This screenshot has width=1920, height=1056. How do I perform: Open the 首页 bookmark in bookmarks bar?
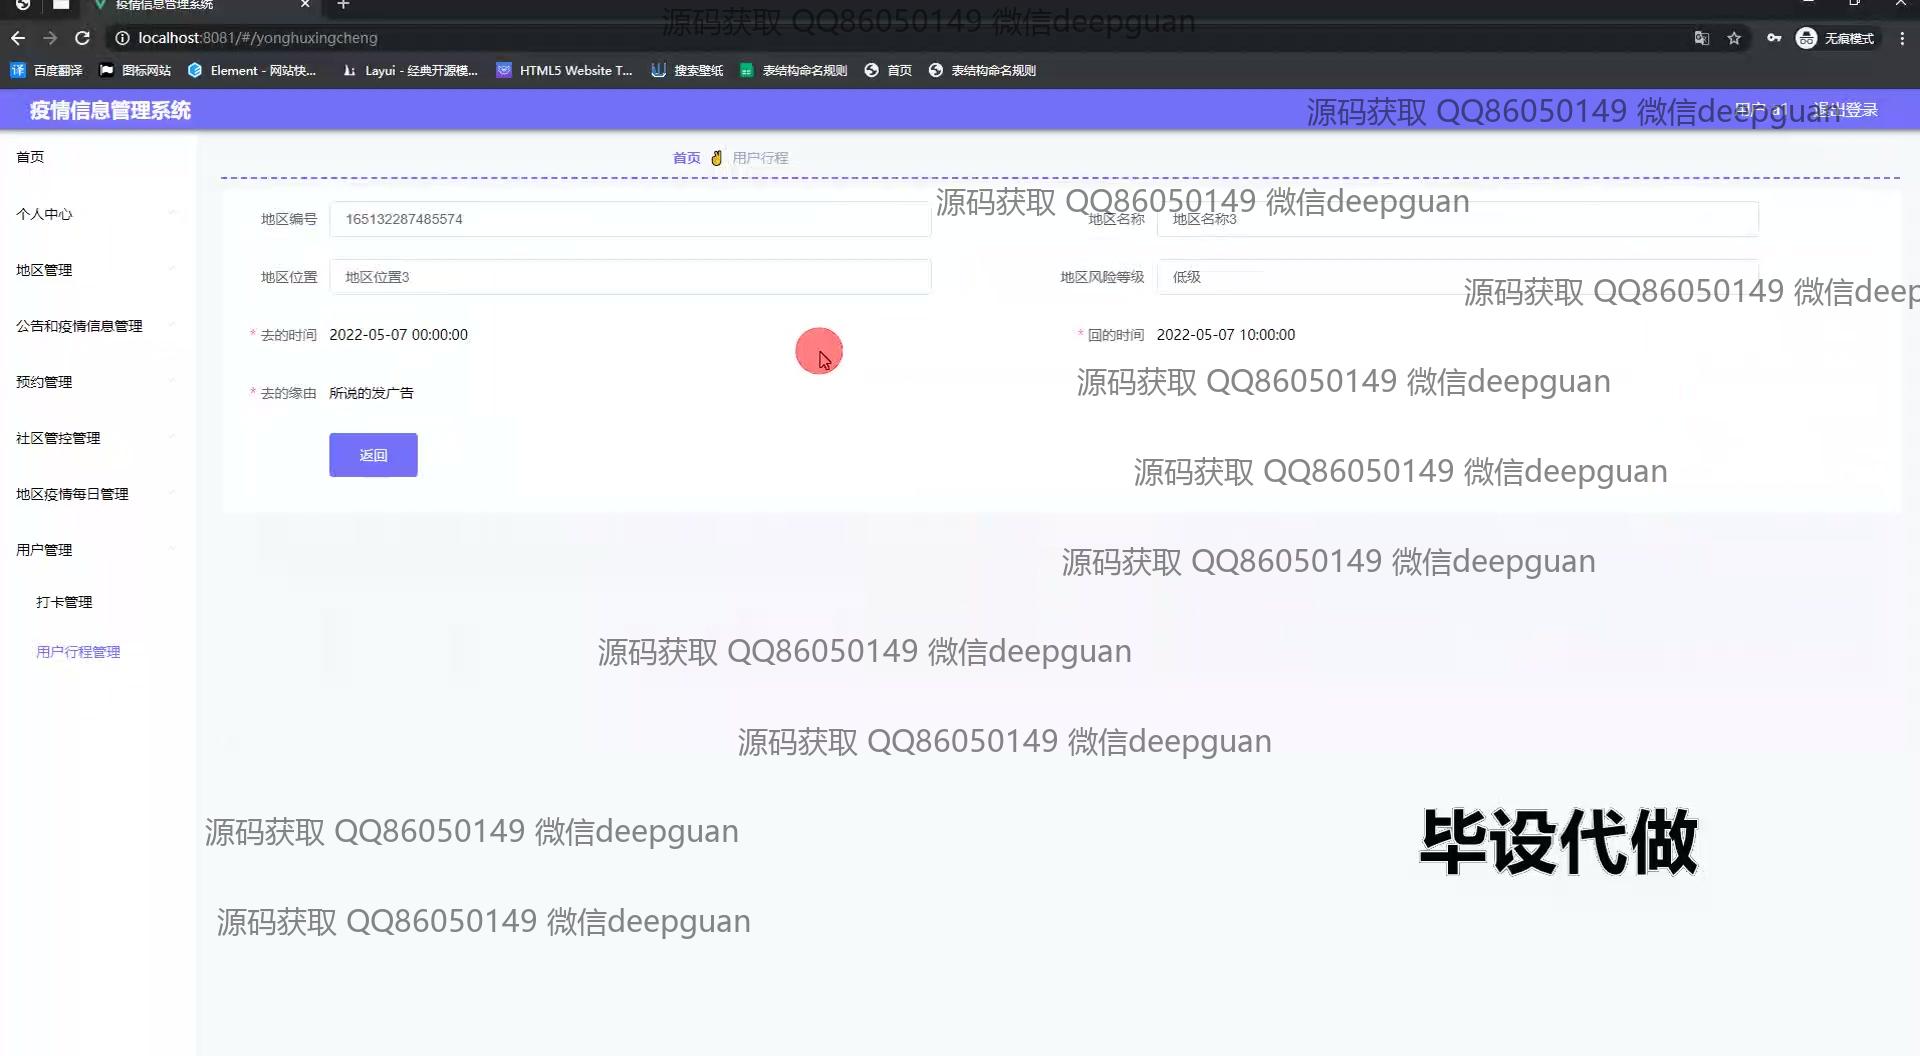point(888,70)
